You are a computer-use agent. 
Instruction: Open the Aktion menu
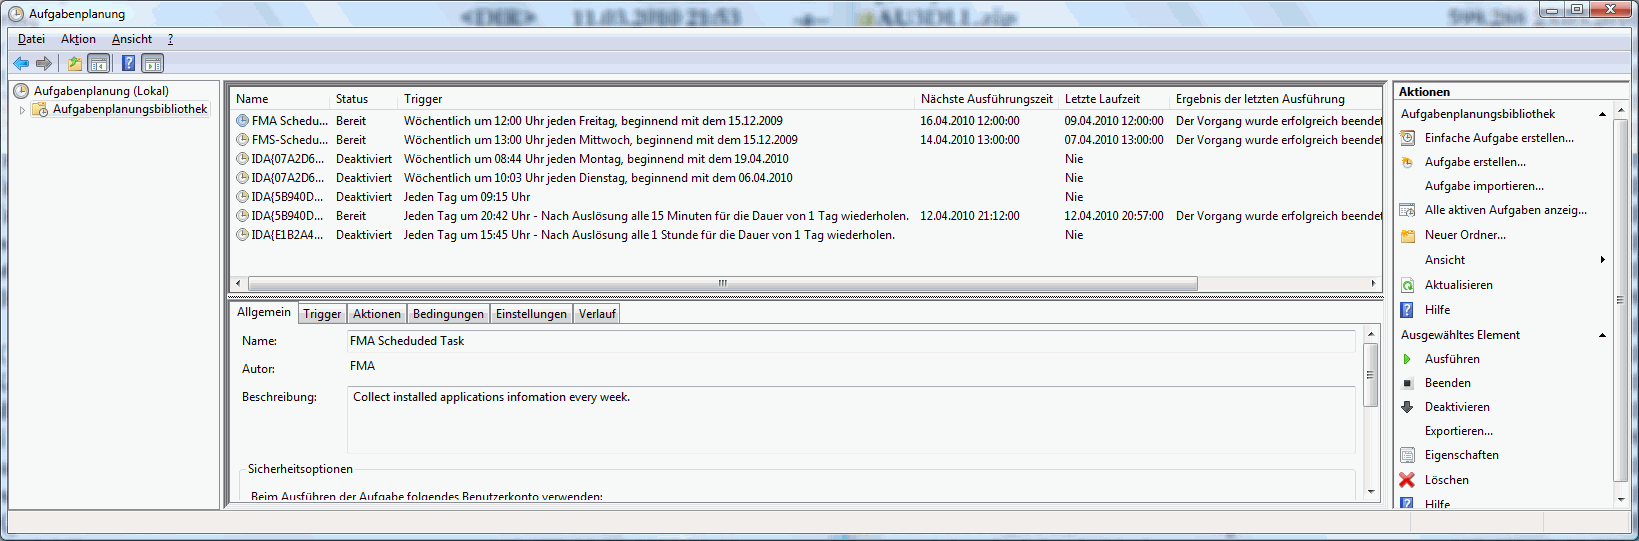coord(78,39)
